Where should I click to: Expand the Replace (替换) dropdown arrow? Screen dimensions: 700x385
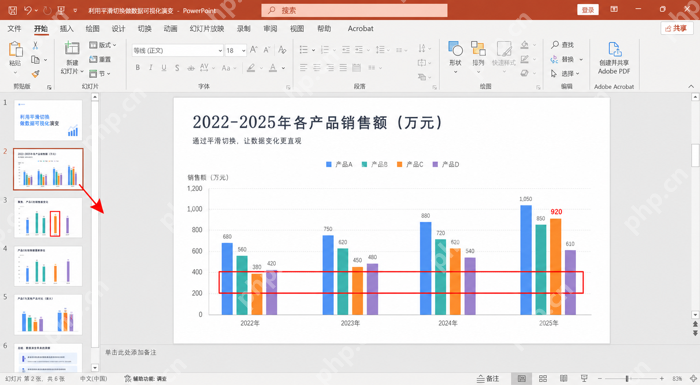581,59
